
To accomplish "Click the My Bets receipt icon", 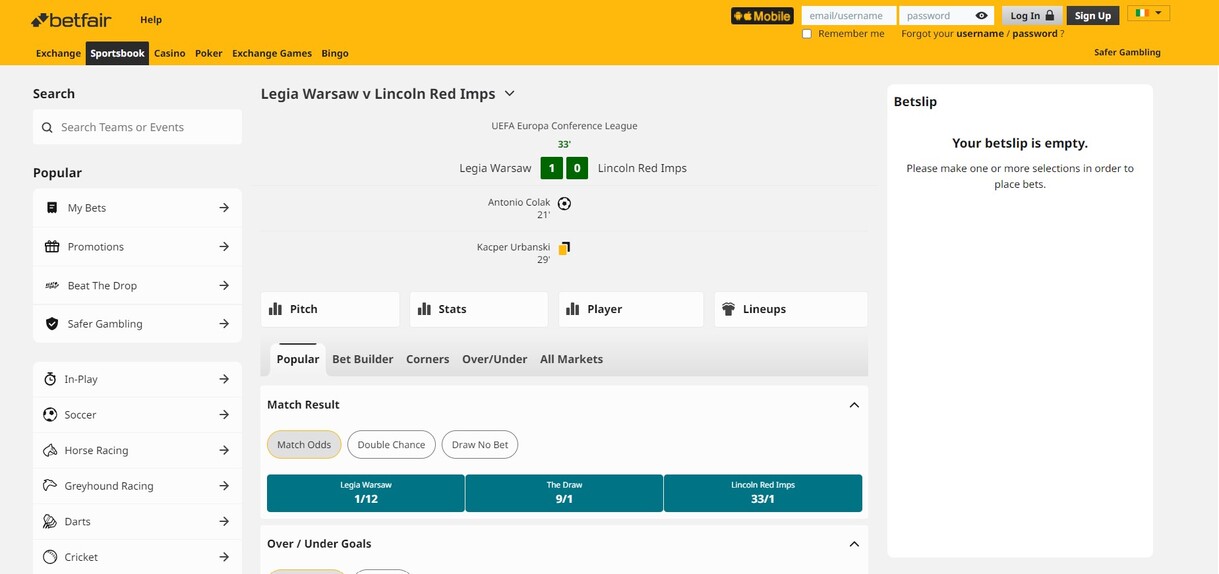I will pyautogui.click(x=52, y=208).
